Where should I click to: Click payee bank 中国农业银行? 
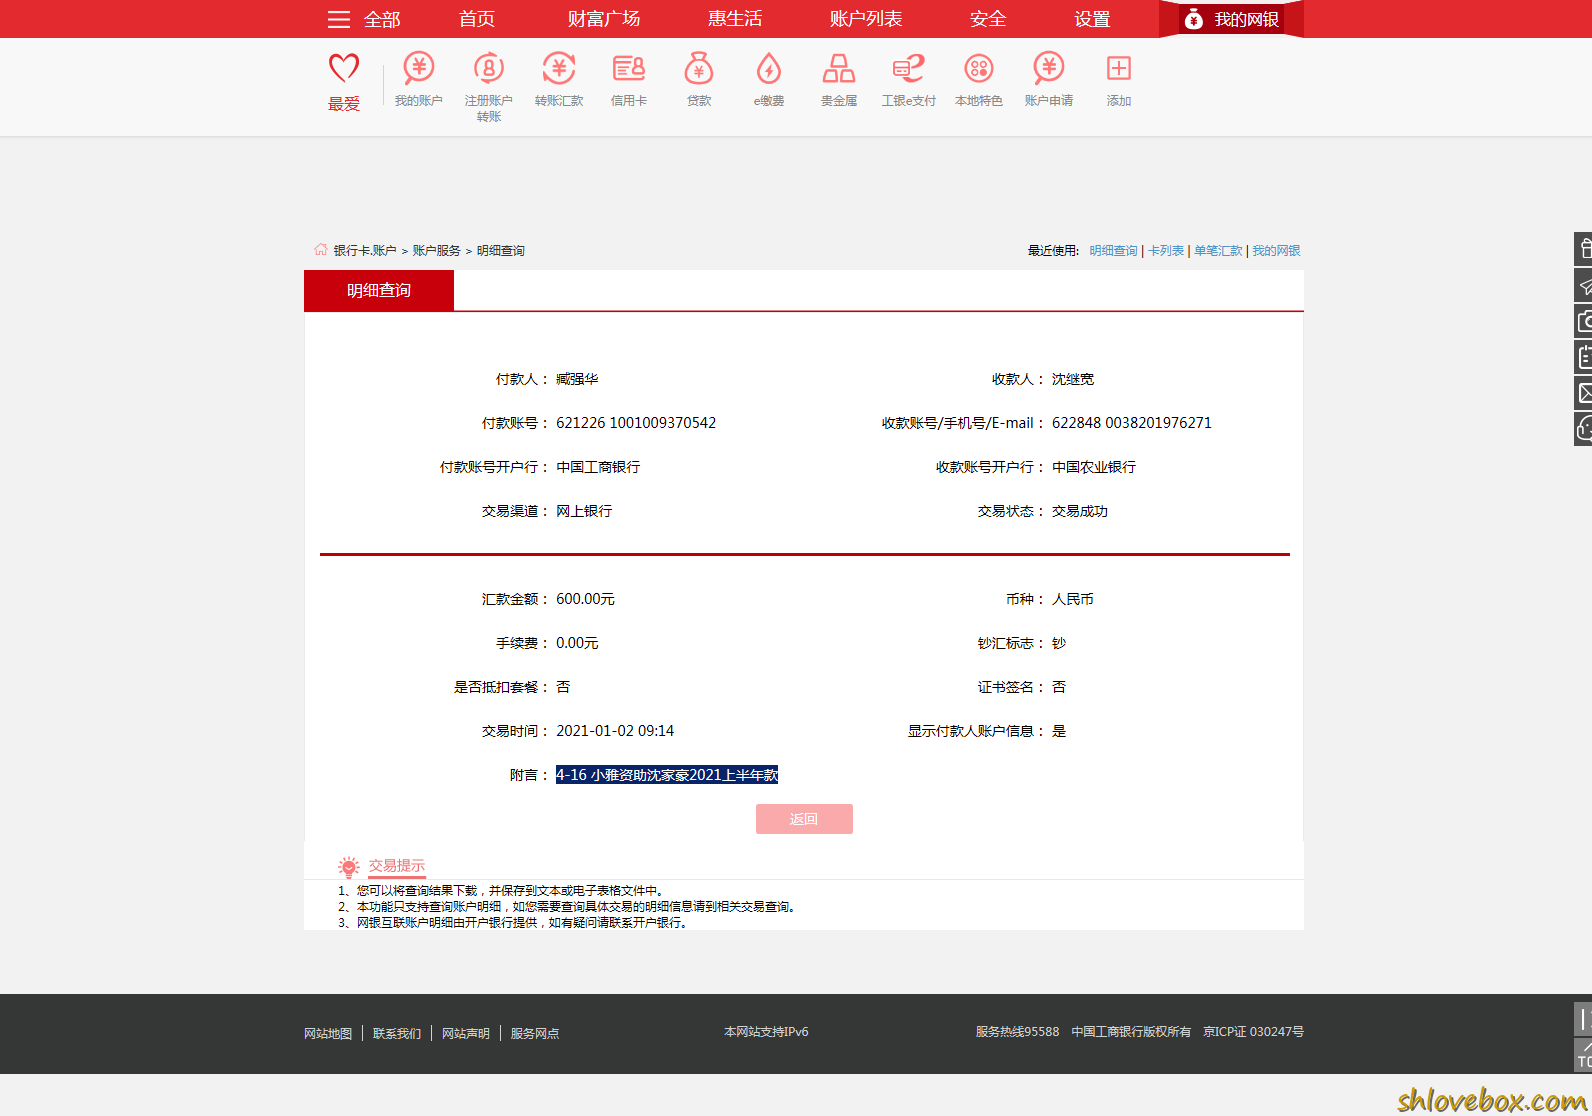(1094, 467)
